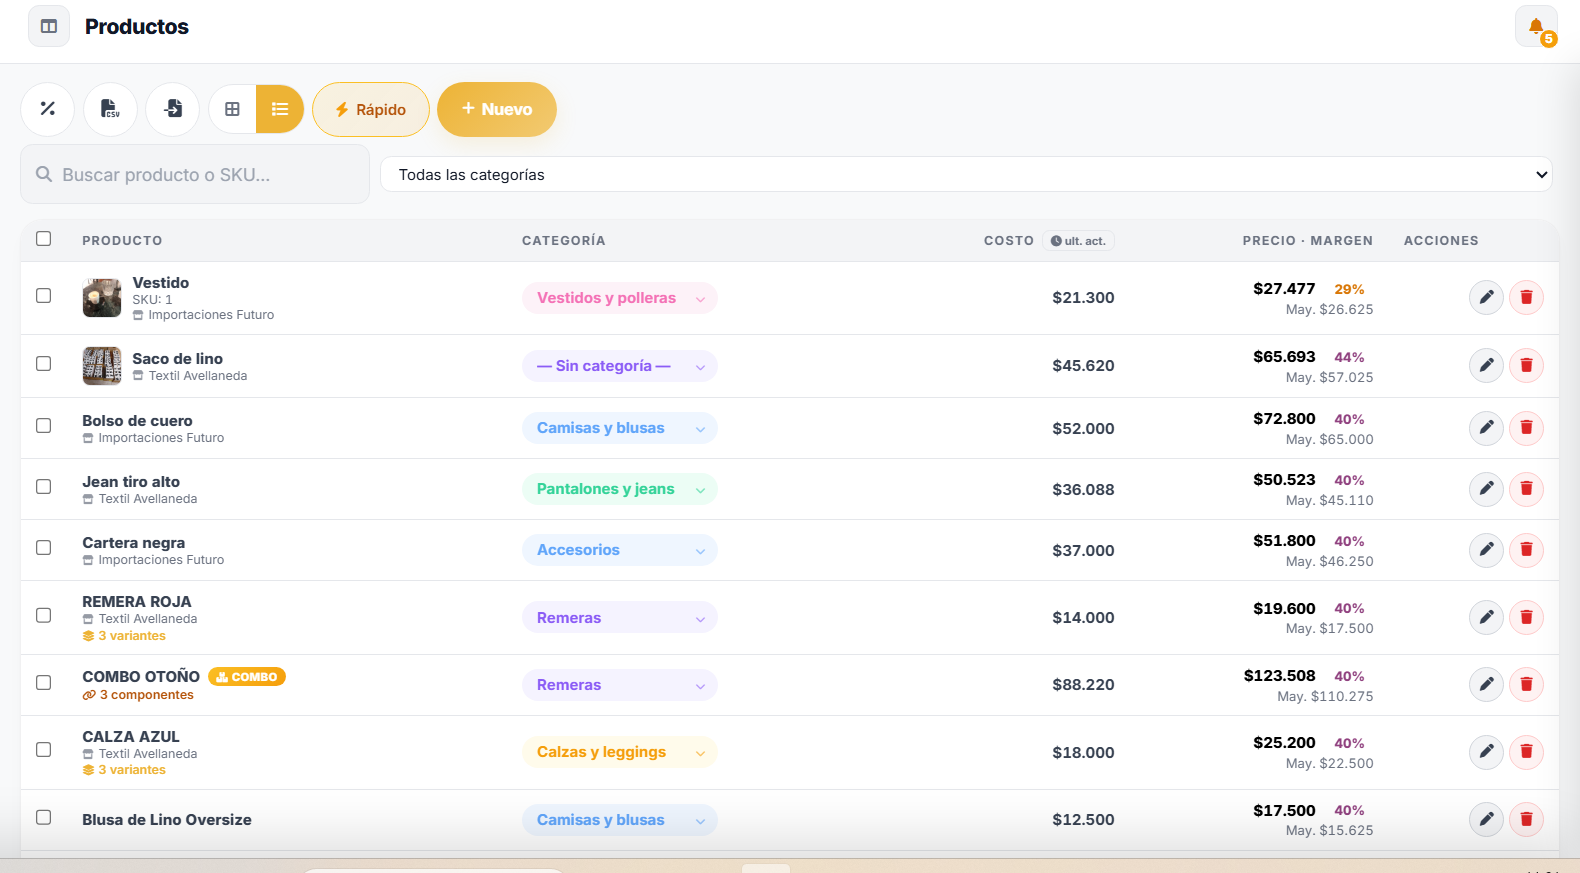Click the import file icon

tap(173, 109)
